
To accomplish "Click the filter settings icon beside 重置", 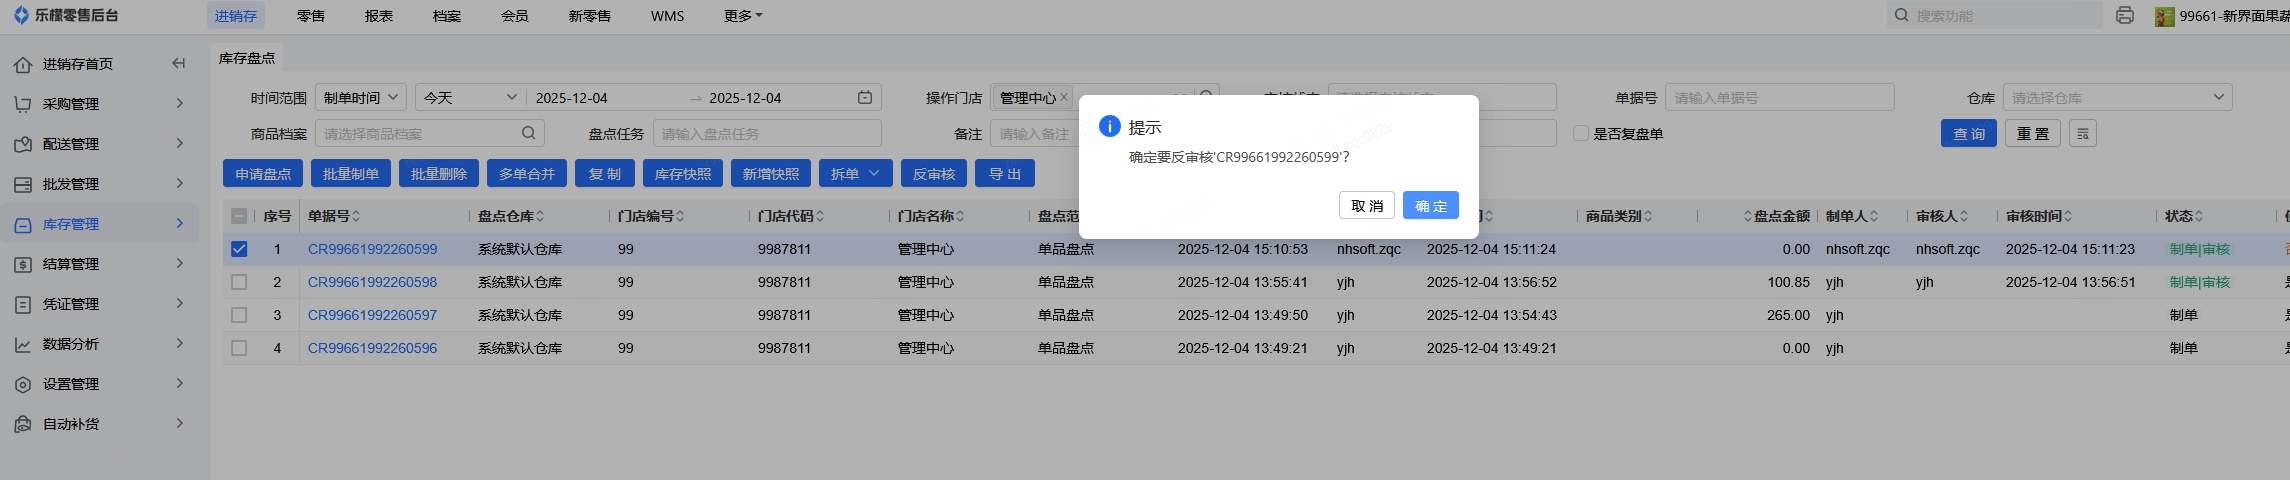I will click(2083, 133).
